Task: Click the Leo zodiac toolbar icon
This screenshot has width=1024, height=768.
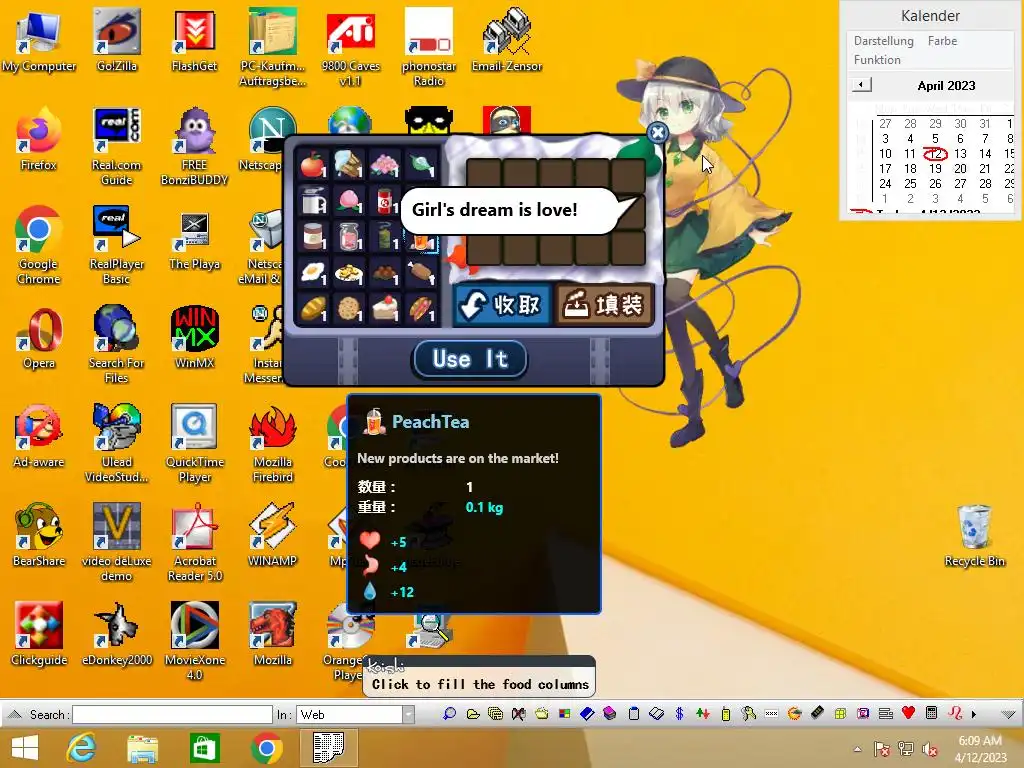Action: [955, 713]
